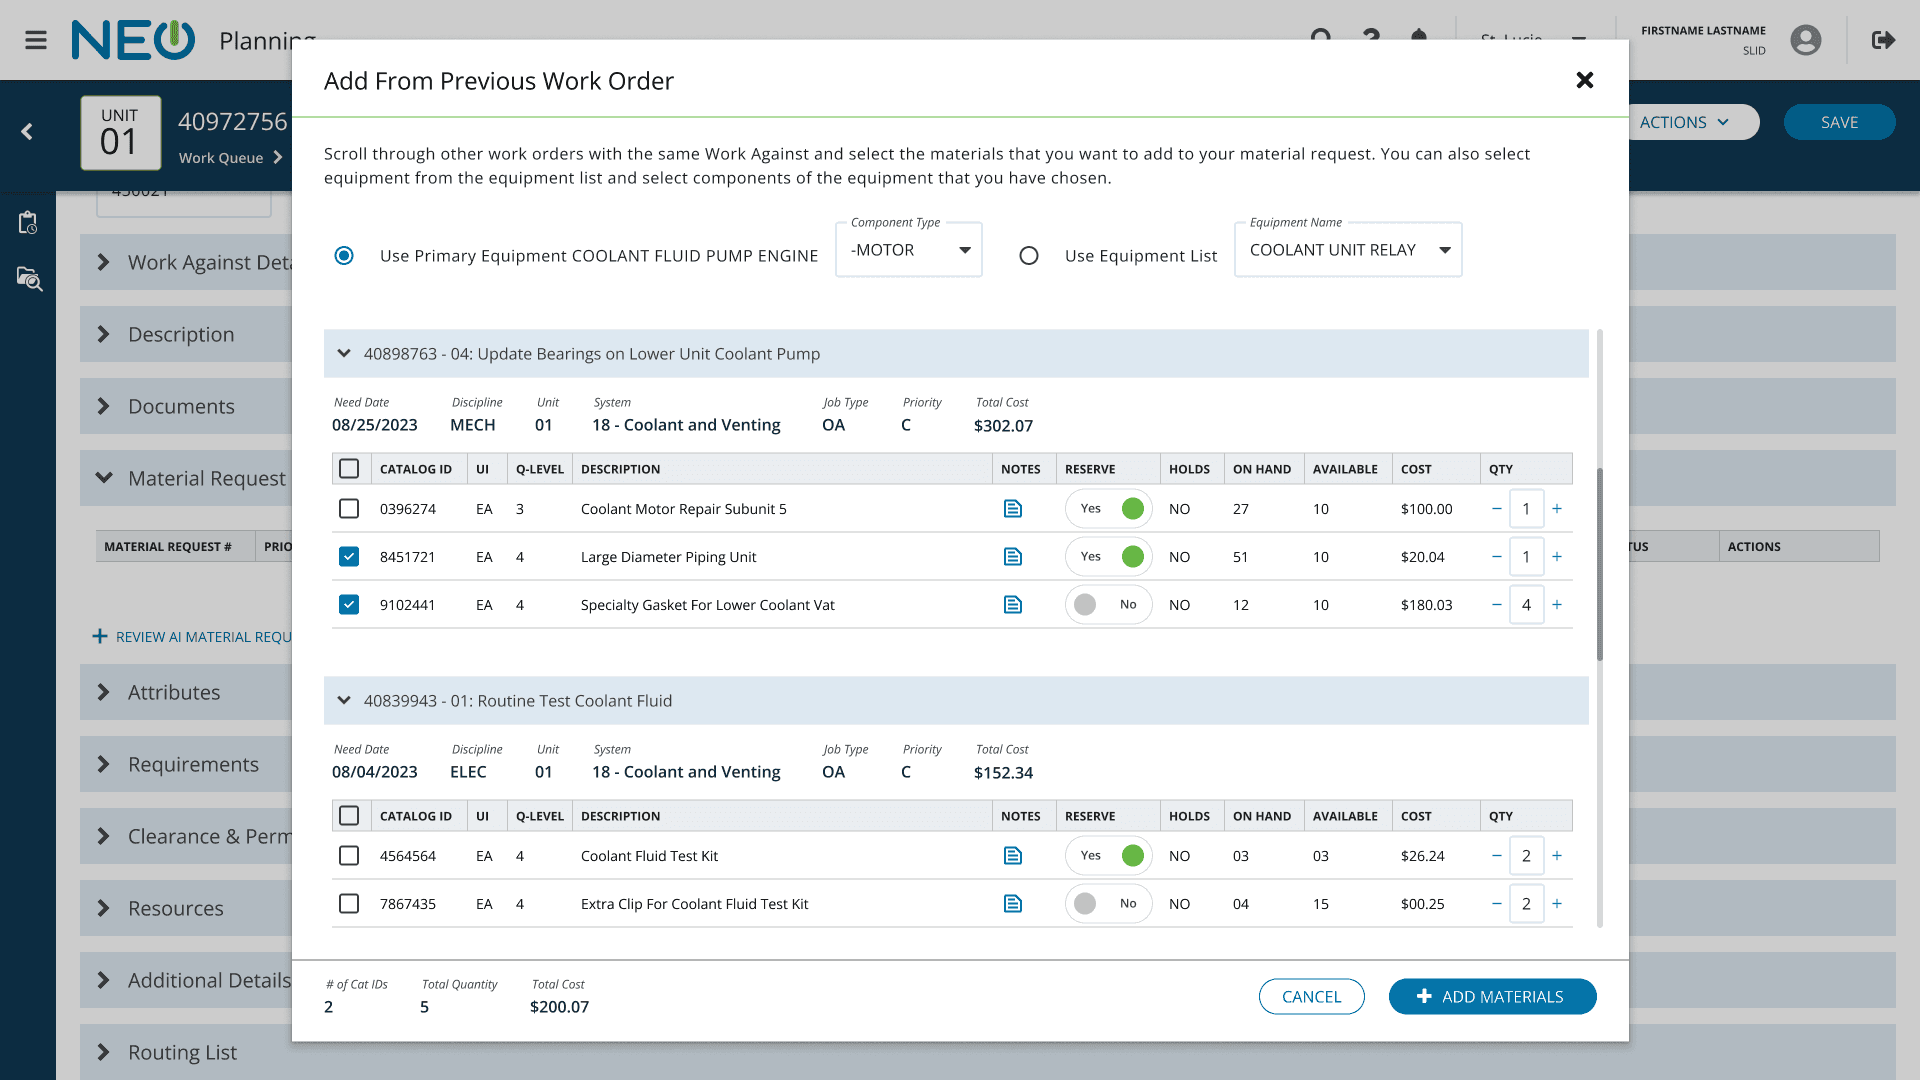
Task: Select the Use Equipment List radio button
Action: tap(1029, 256)
